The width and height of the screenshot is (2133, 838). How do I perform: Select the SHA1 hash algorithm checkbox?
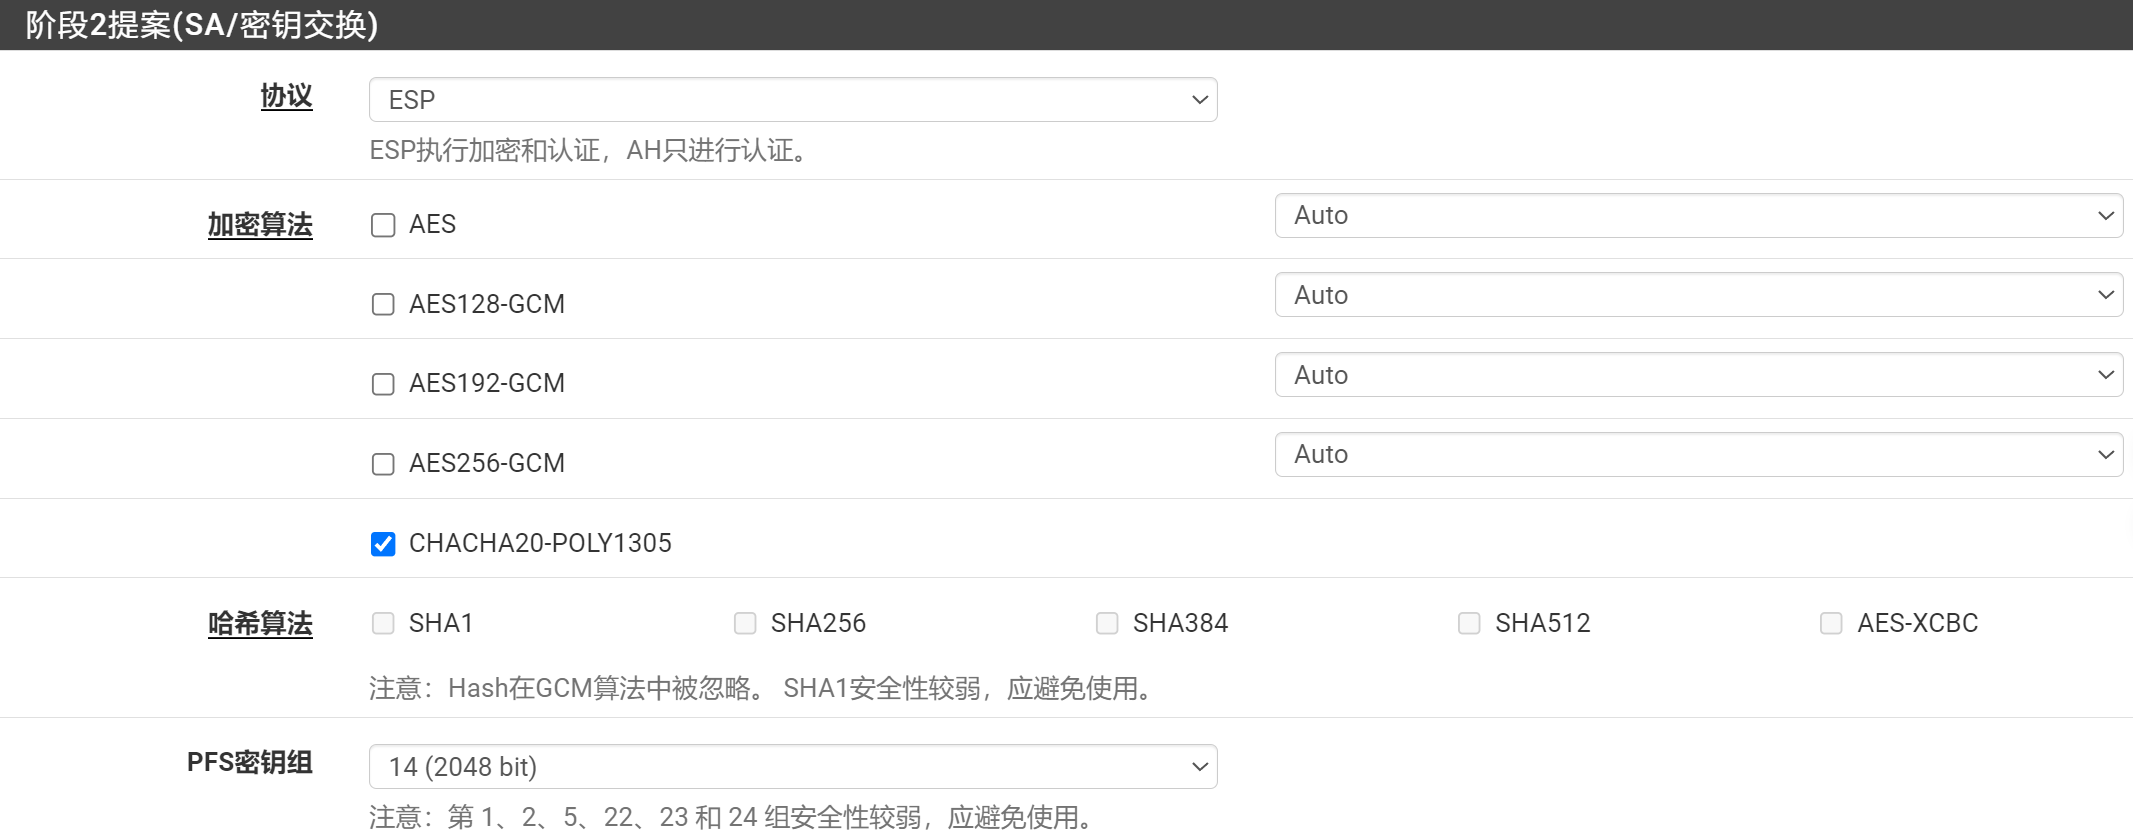click(383, 623)
